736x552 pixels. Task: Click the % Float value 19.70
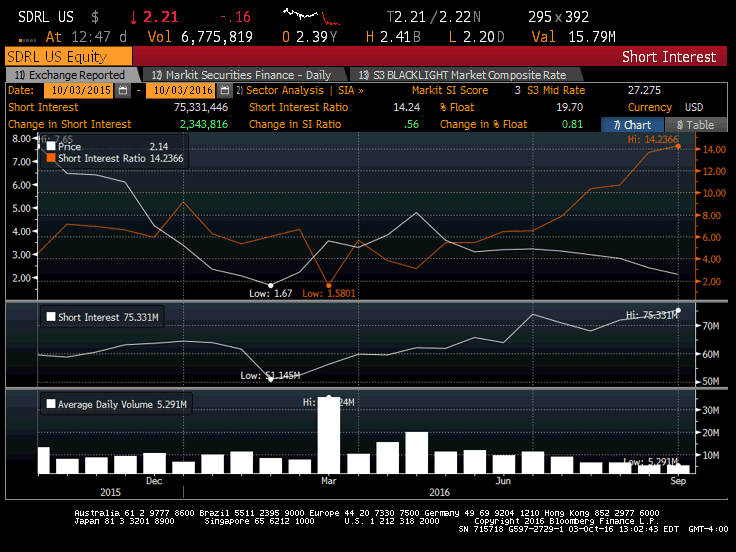569,107
